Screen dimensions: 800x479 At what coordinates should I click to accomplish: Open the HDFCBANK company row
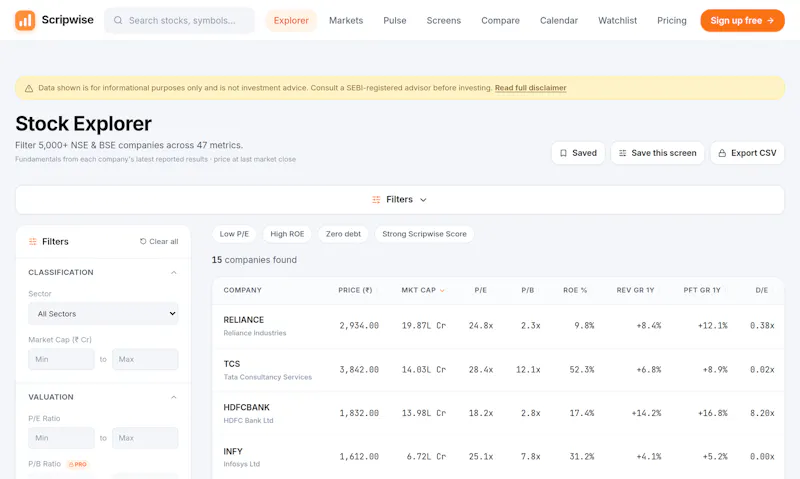498,414
